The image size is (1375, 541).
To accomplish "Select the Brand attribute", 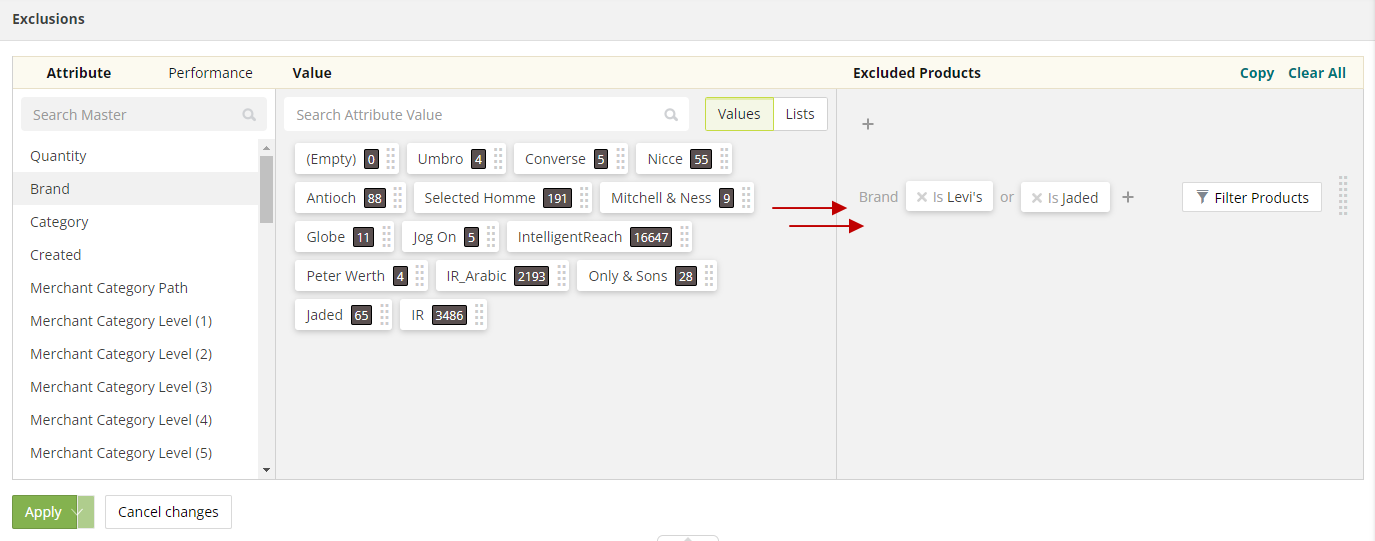I will coord(136,189).
